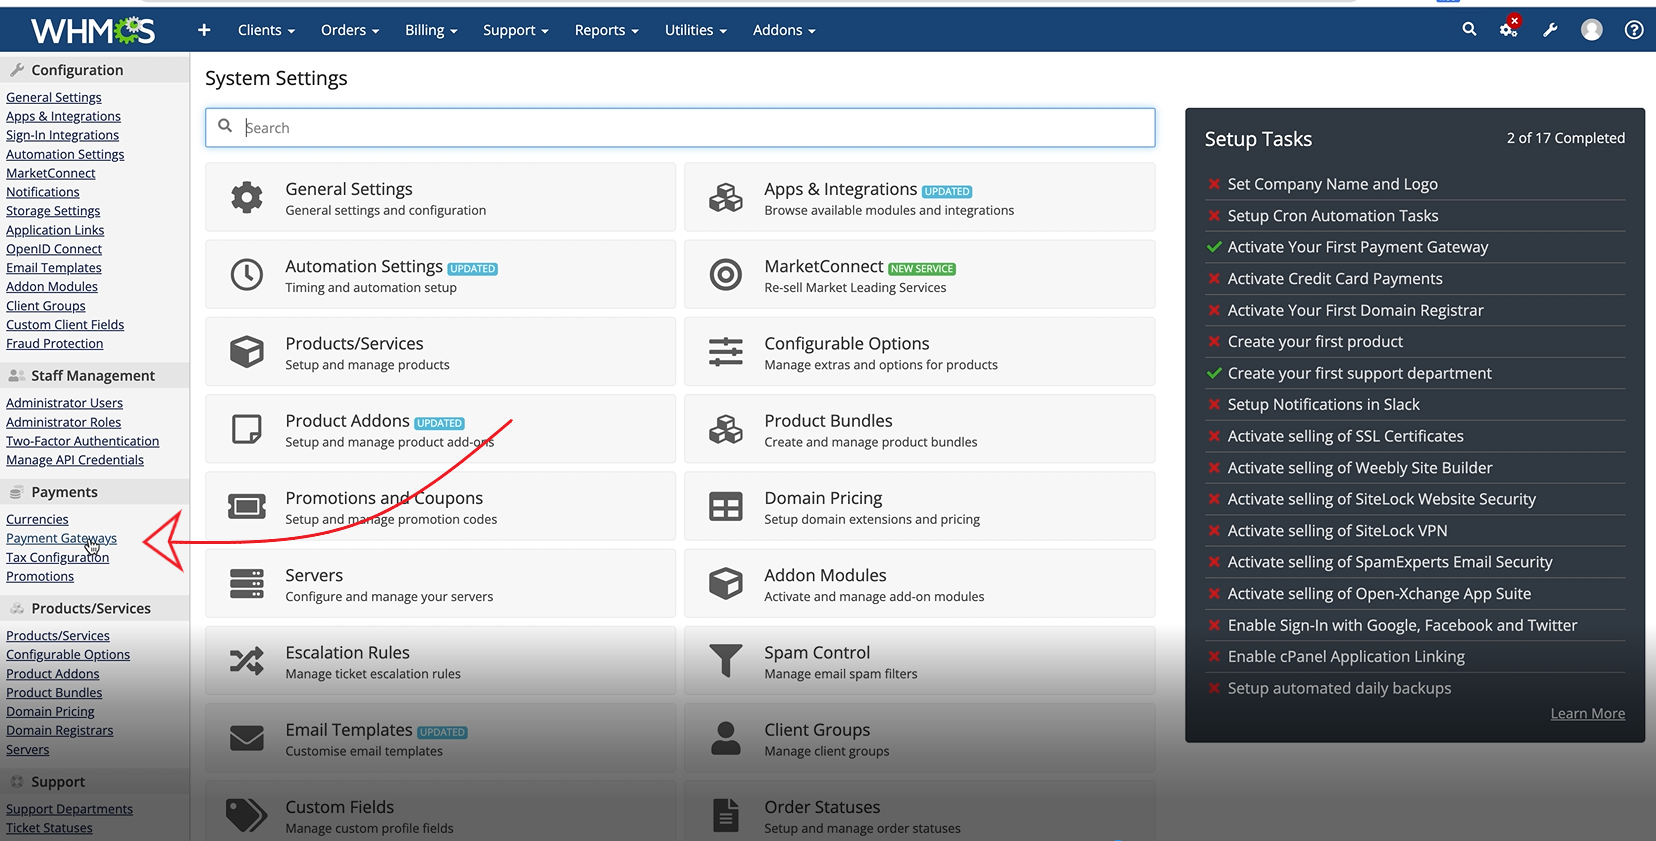This screenshot has width=1656, height=841.
Task: Click the Configurable Options sliders icon
Action: [726, 351]
